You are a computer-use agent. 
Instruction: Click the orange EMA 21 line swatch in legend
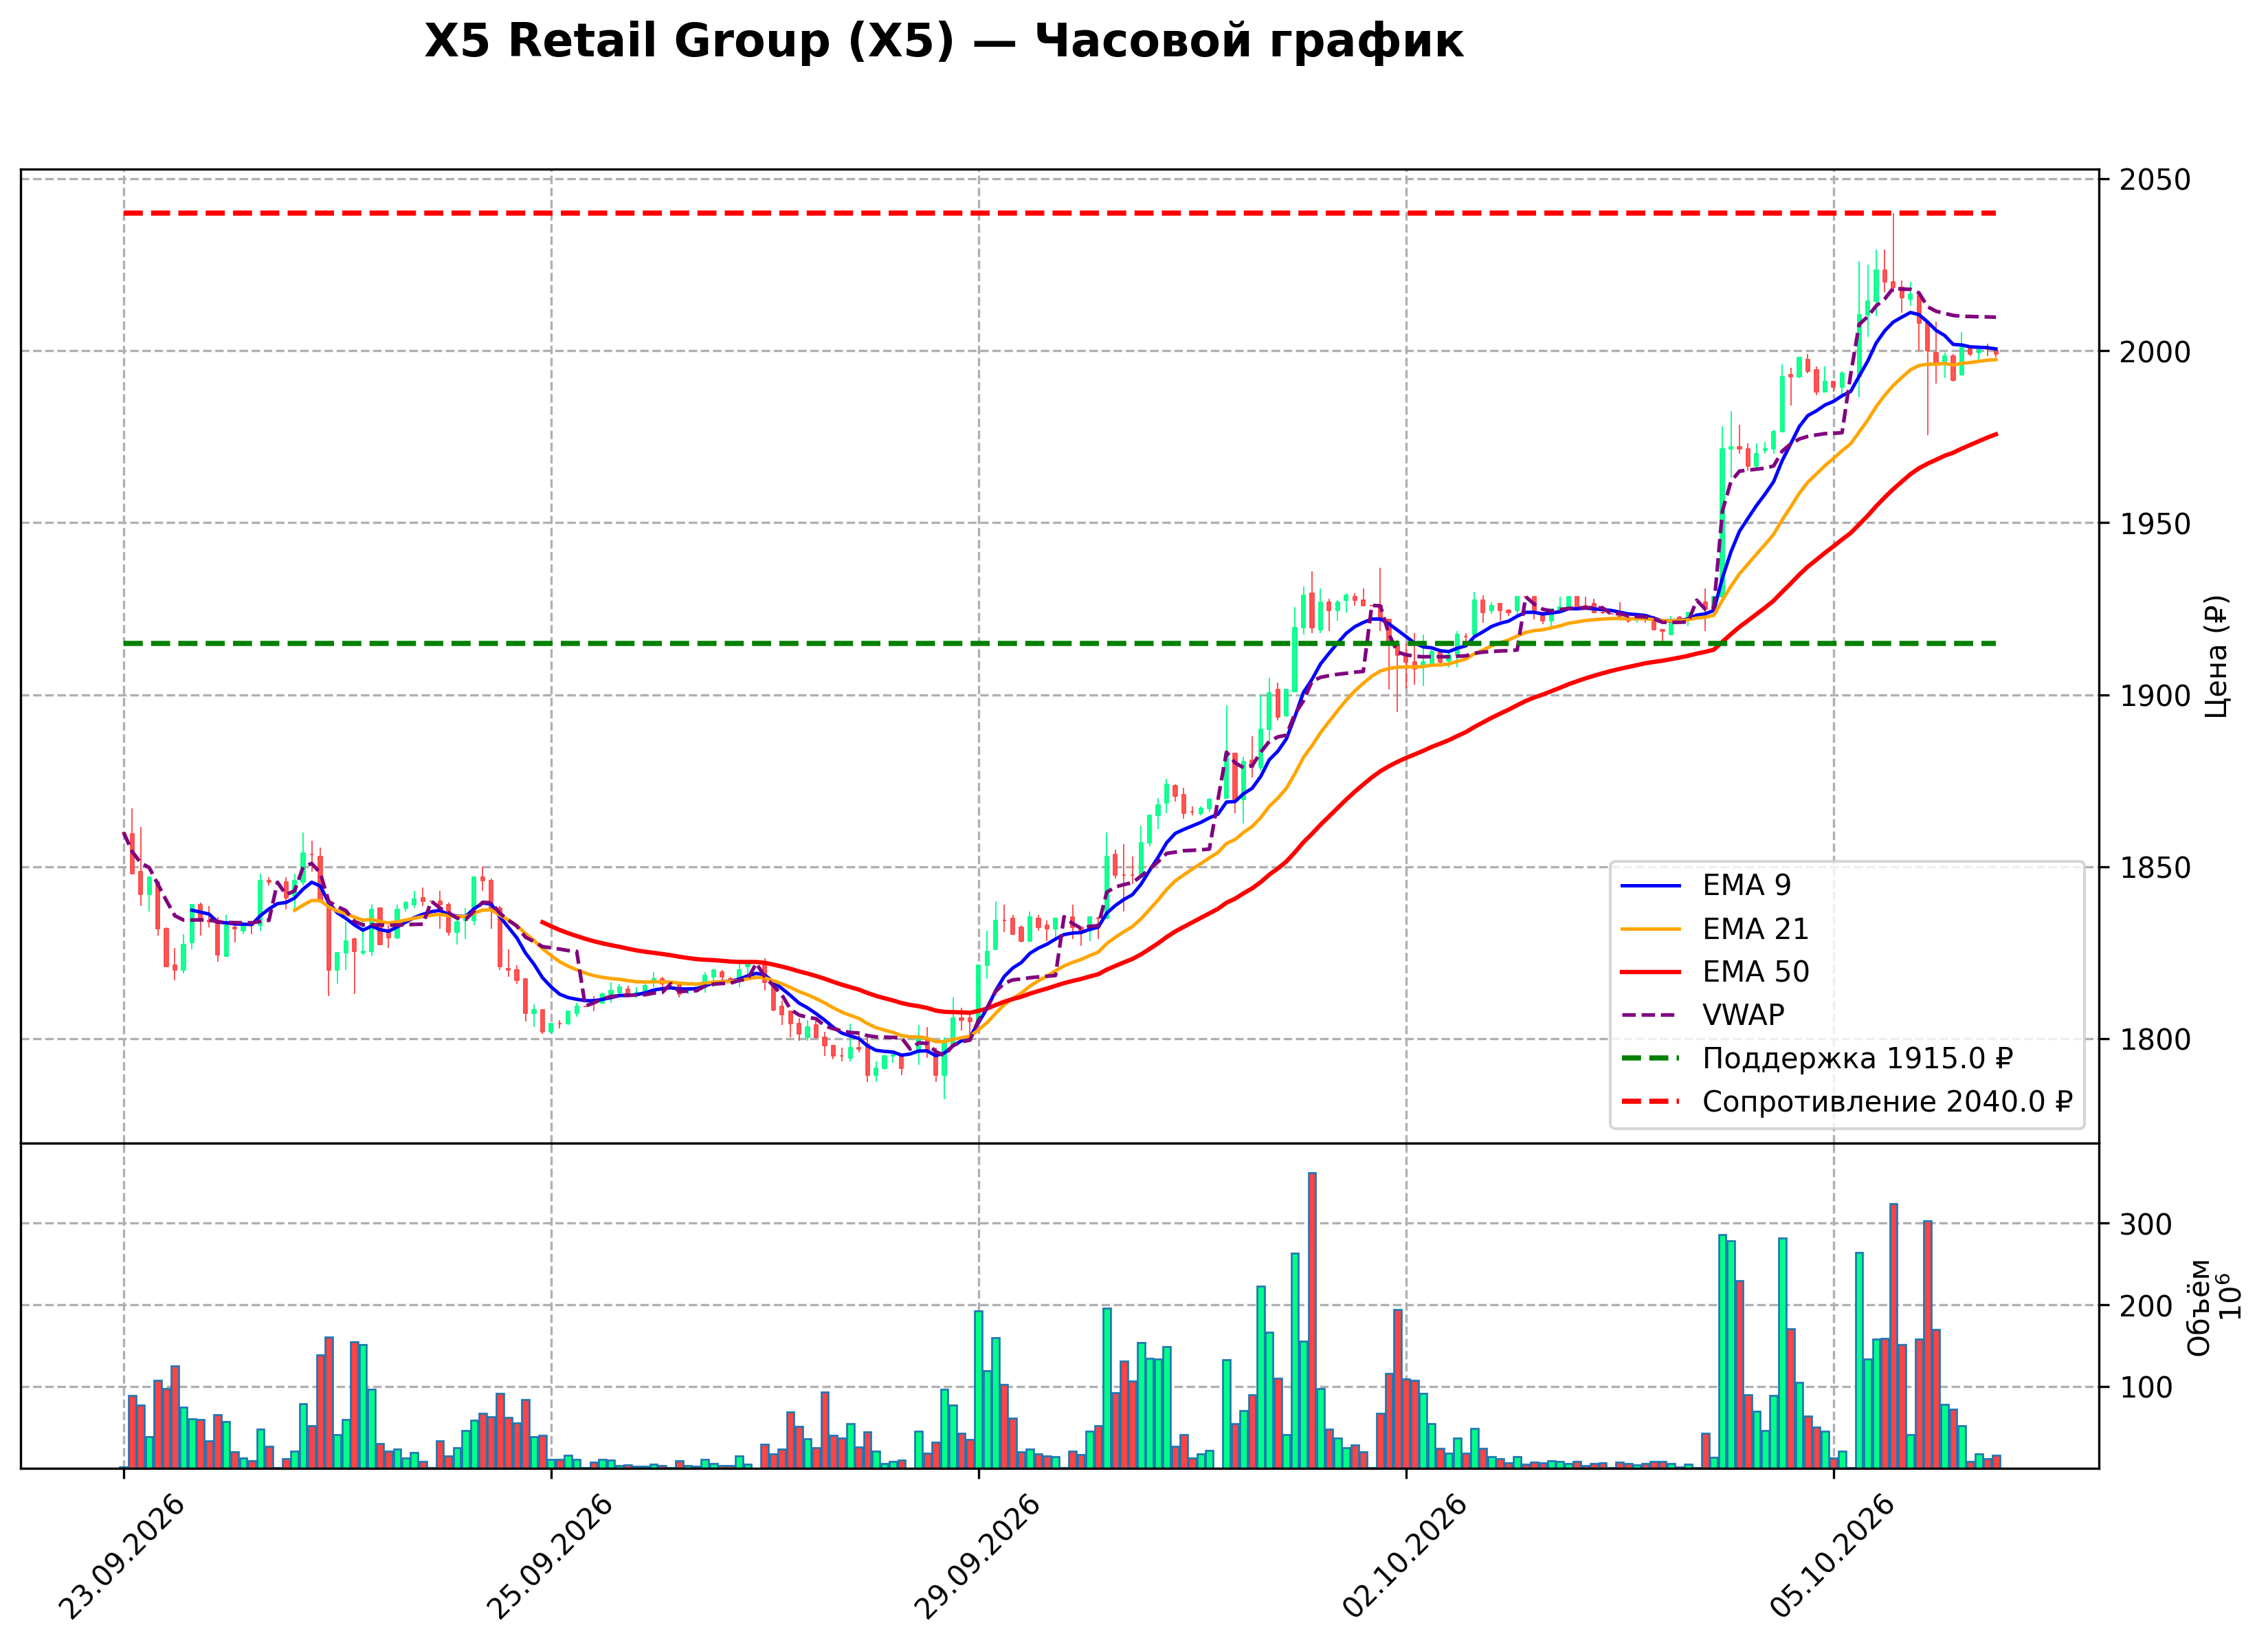1651,929
